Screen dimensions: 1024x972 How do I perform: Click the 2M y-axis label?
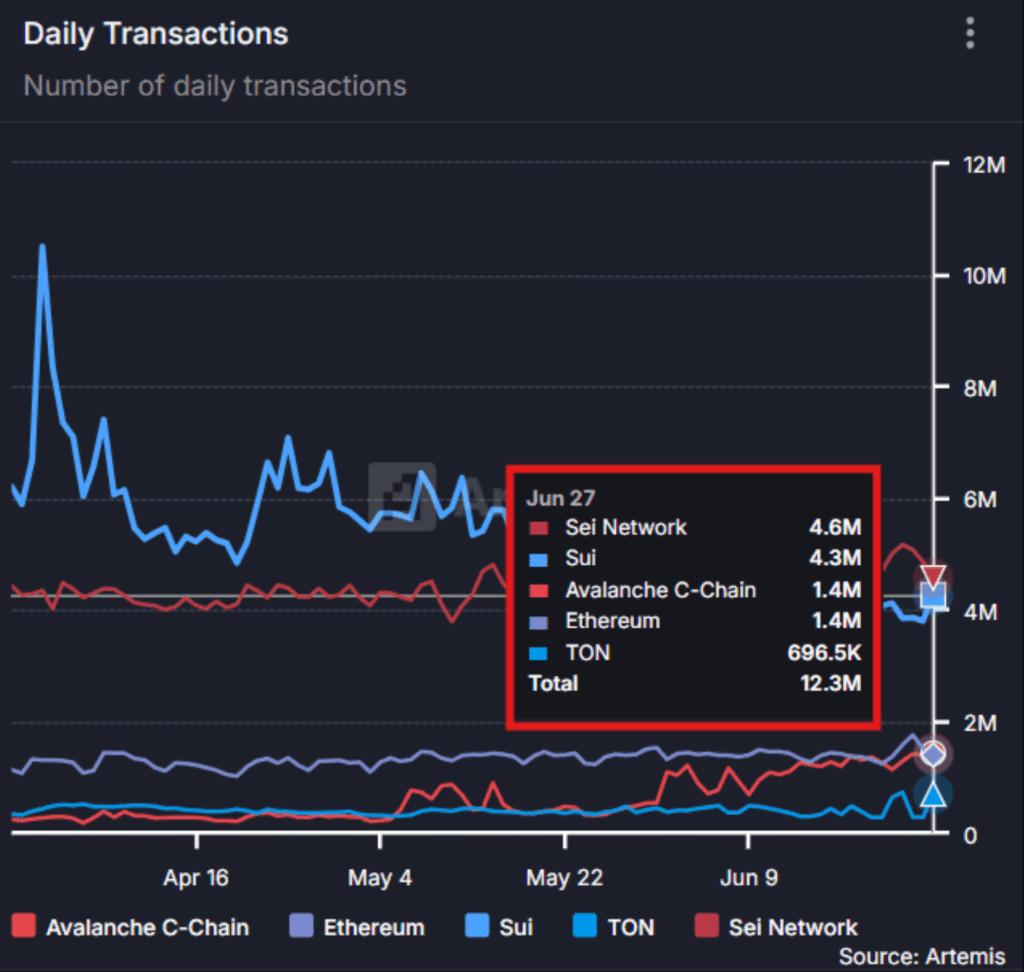[980, 723]
